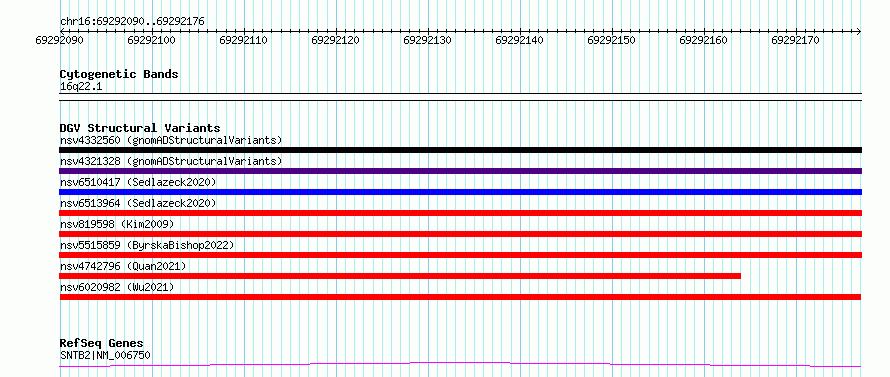The width and height of the screenshot is (890, 377).
Task: Click the 16q22.1 cytogenetic band label
Action: click(81, 87)
